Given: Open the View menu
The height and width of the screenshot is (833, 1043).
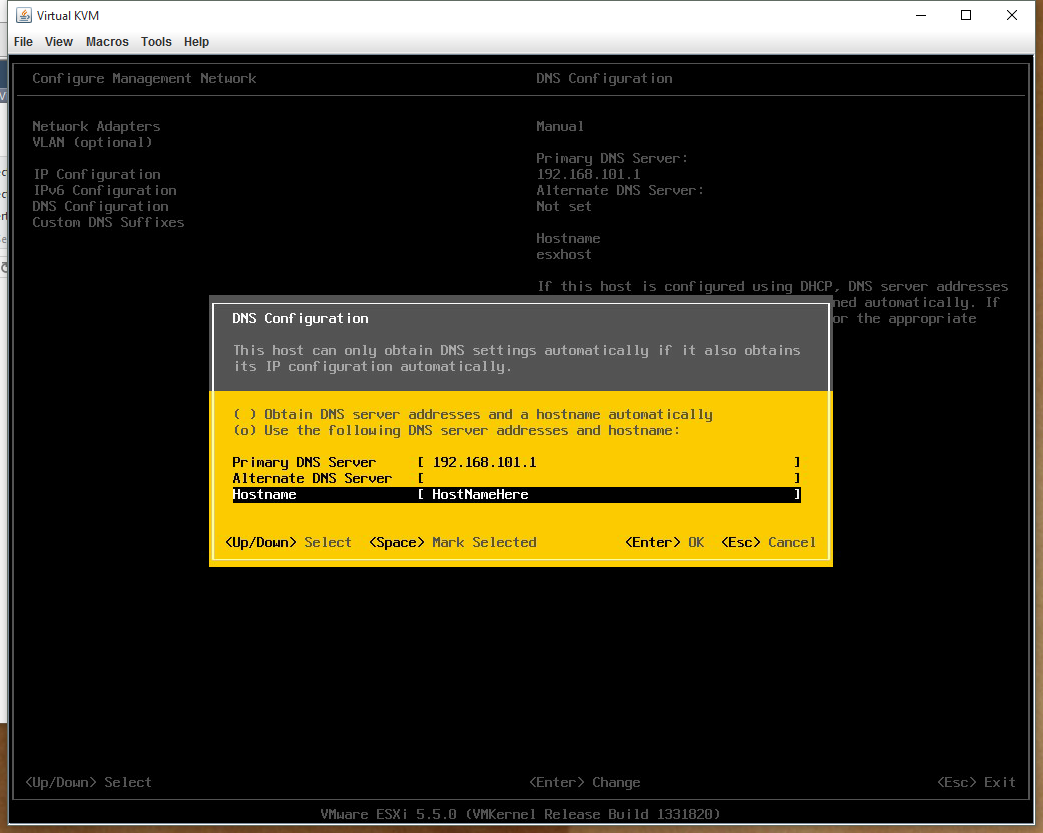Looking at the screenshot, I should point(59,42).
